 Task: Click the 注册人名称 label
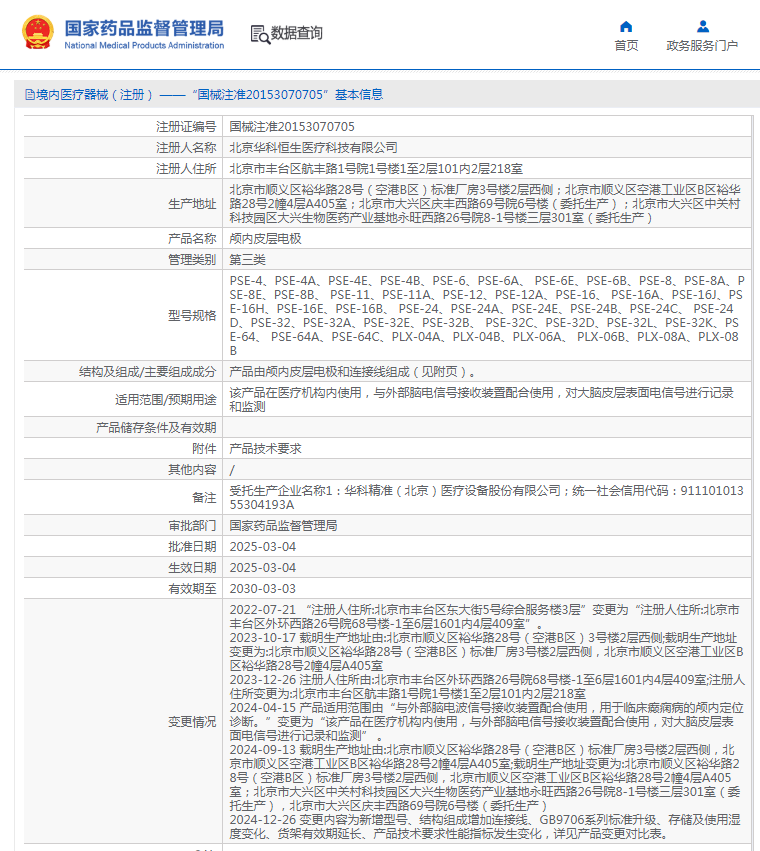point(186,148)
